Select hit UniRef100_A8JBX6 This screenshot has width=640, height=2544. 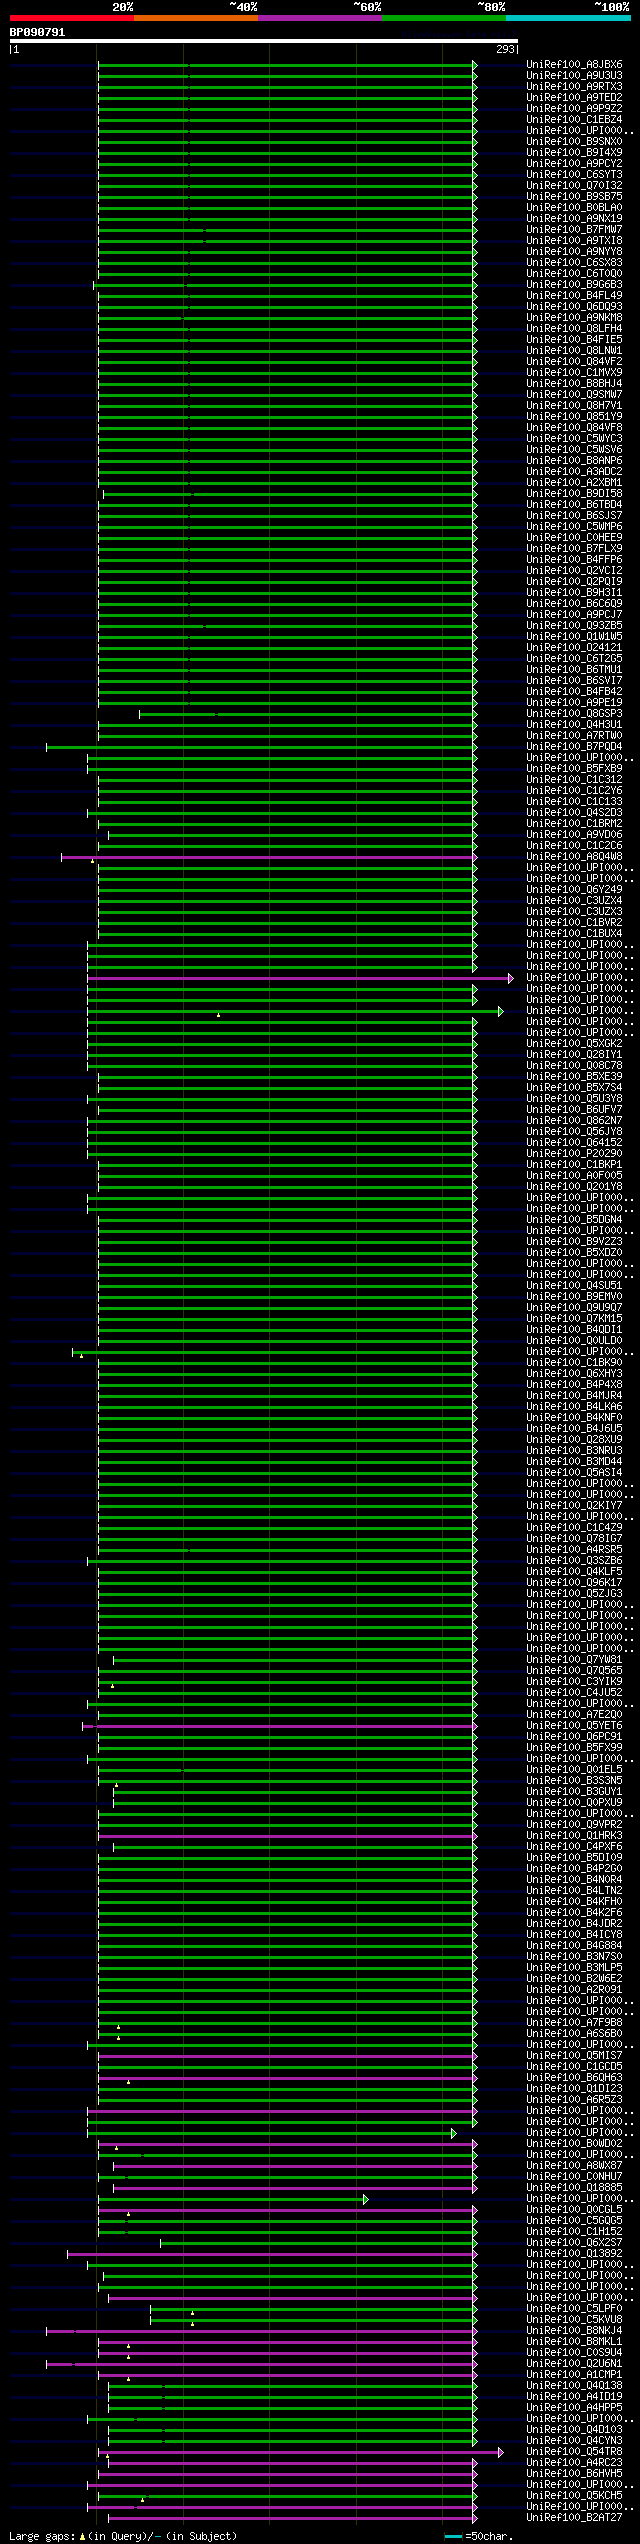574,65
